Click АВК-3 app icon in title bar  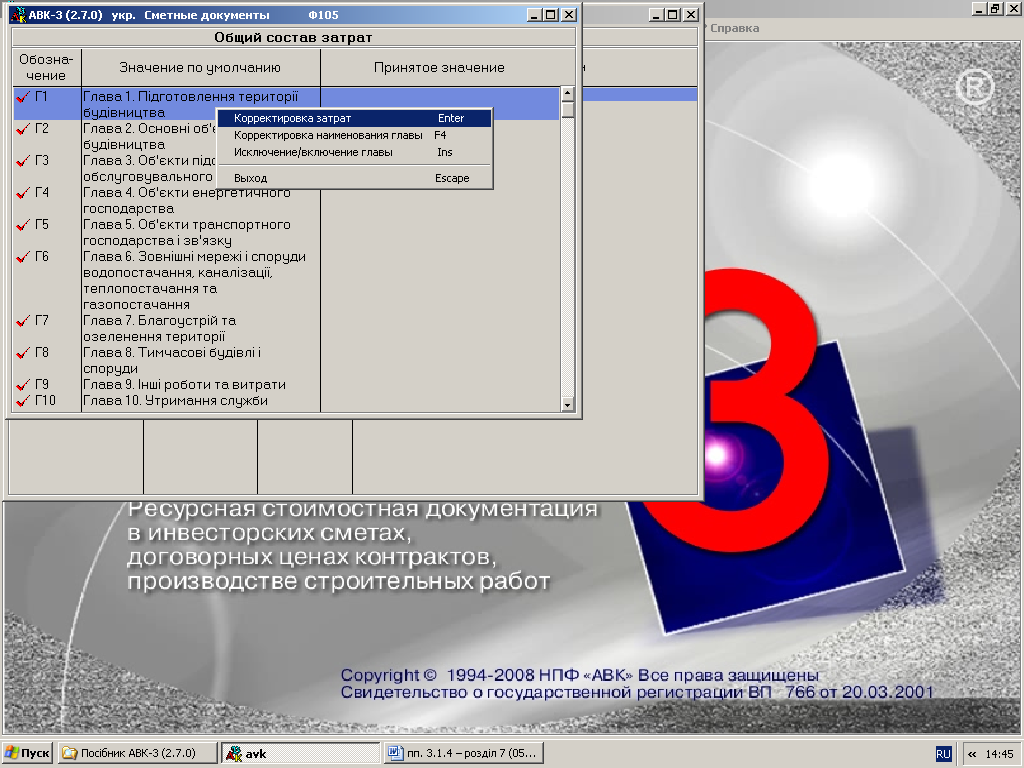pos(18,14)
